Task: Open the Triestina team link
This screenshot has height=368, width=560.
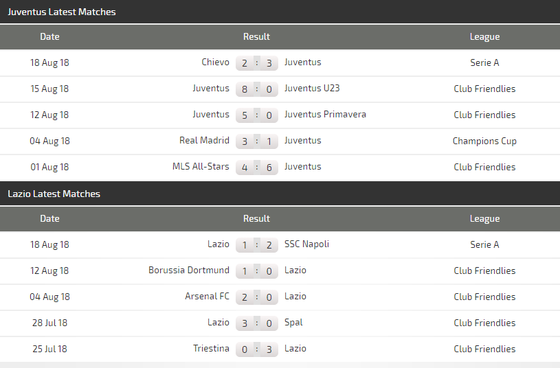Action: pyautogui.click(x=211, y=348)
